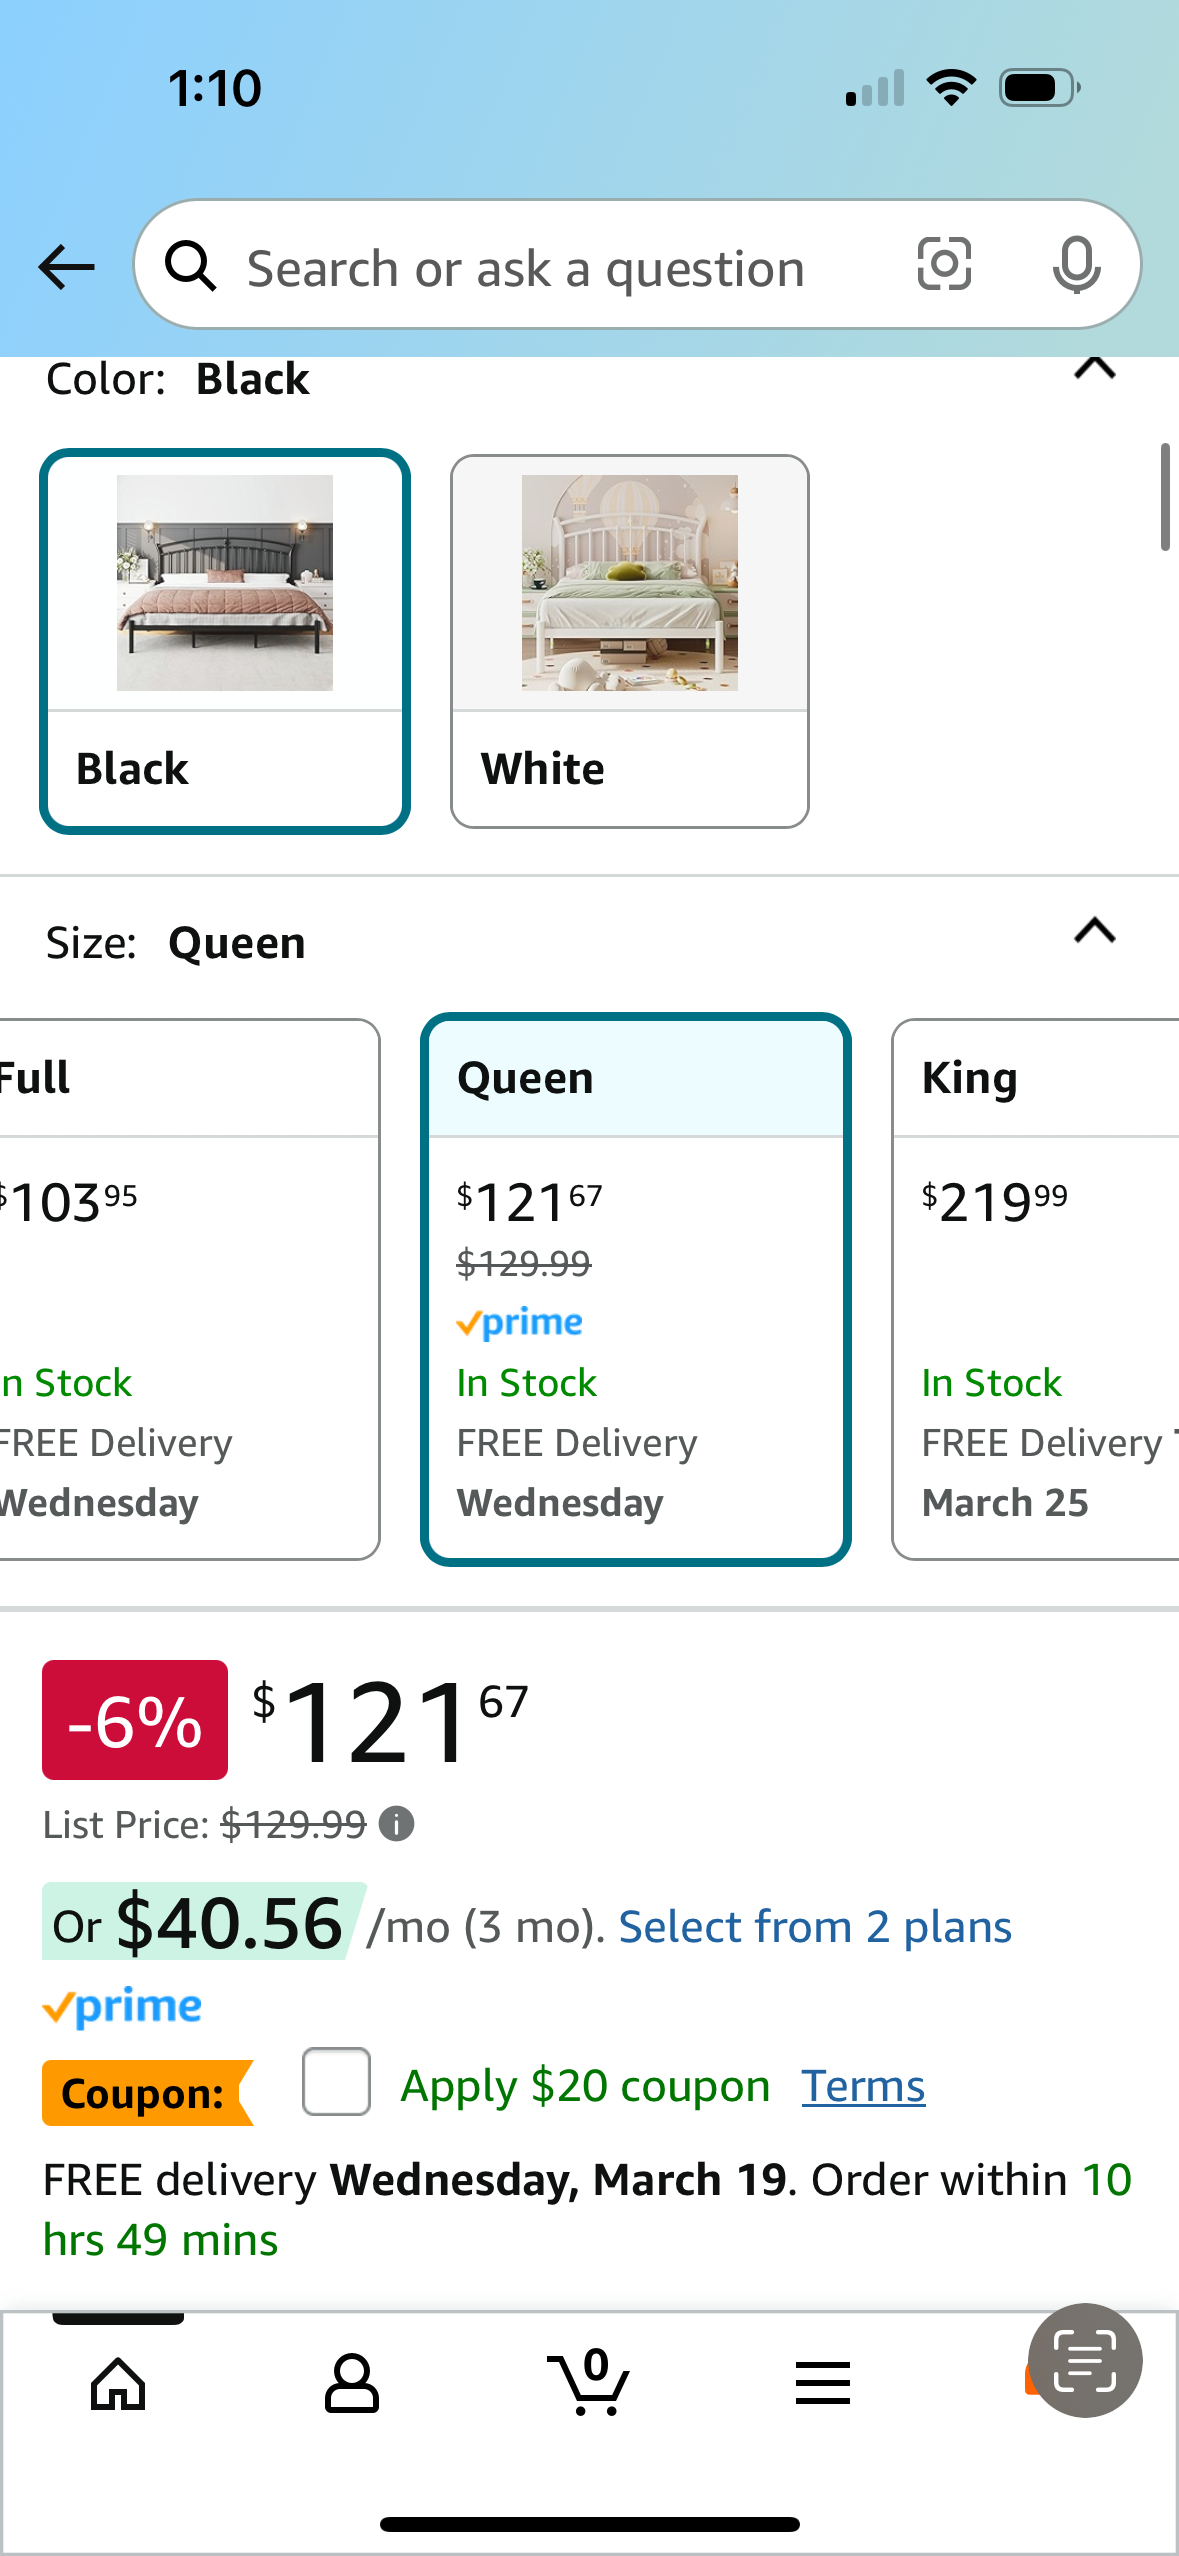This screenshot has width=1179, height=2556.
Task: Tap the microphone voice search icon
Action: [1076, 266]
